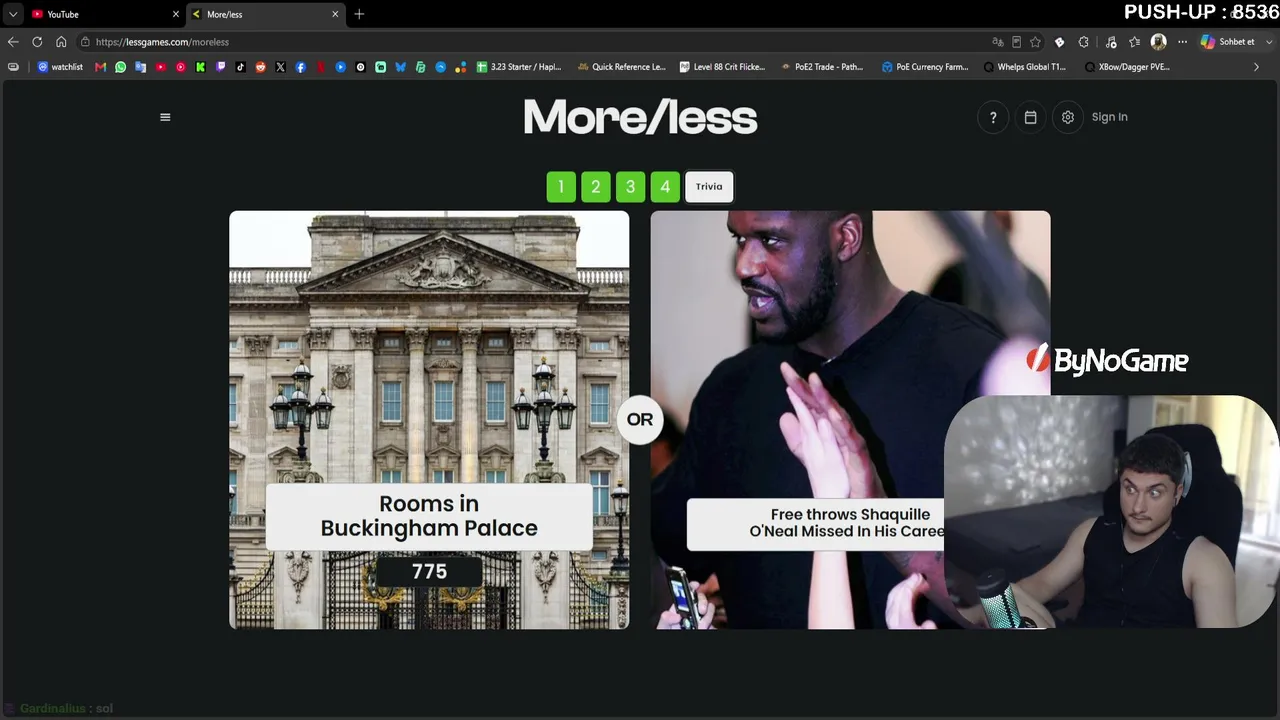
Task: Open the game settings gear icon
Action: coord(1068,117)
